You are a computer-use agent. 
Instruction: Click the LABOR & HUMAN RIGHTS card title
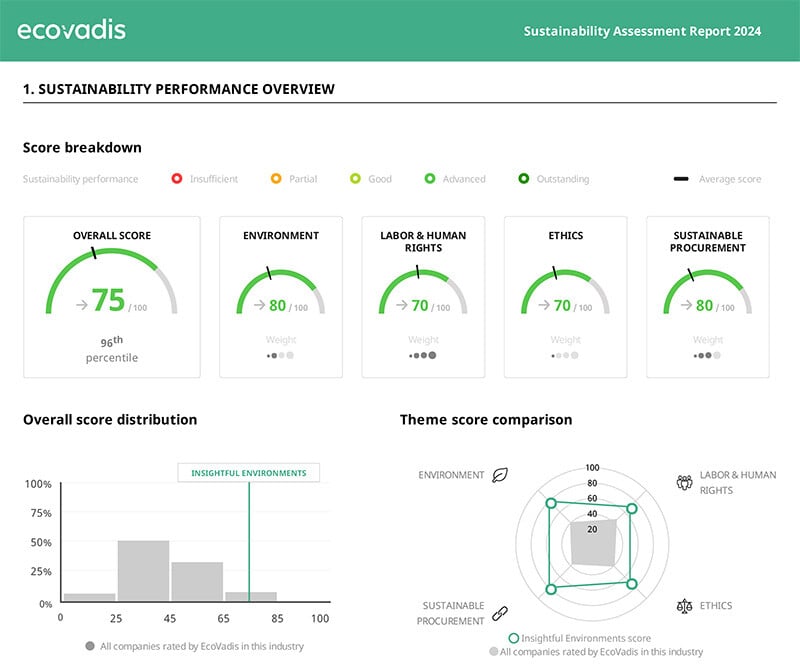[423, 241]
